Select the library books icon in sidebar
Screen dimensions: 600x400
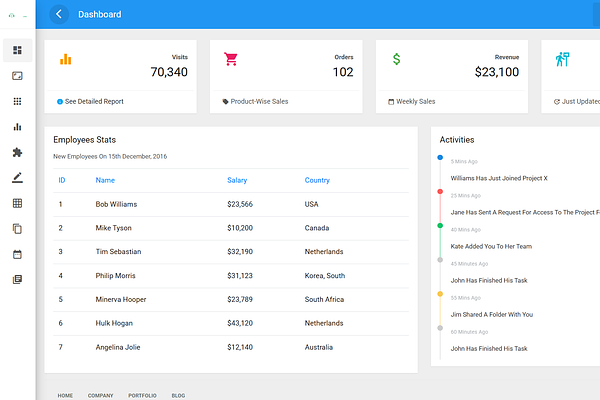click(x=17, y=279)
